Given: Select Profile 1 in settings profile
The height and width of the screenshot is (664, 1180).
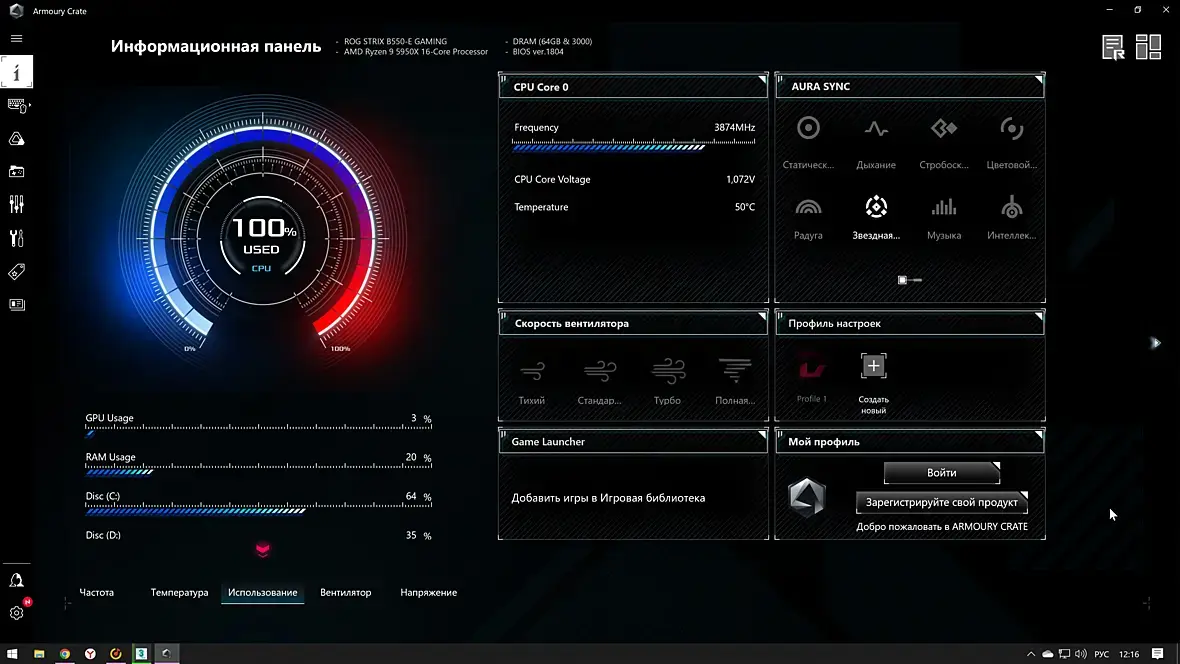Looking at the screenshot, I should click(x=811, y=368).
